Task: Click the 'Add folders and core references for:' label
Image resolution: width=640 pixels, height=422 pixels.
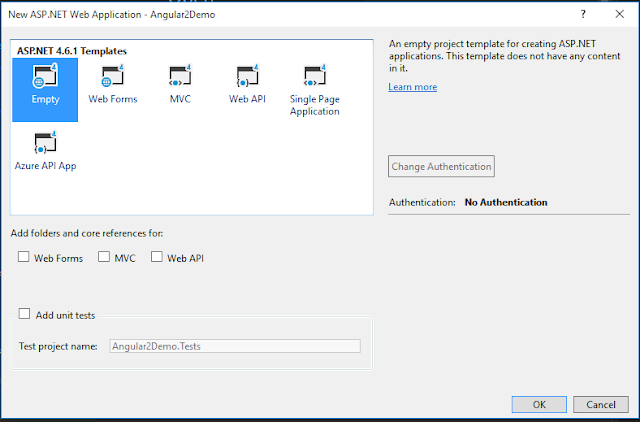Action: click(87, 233)
